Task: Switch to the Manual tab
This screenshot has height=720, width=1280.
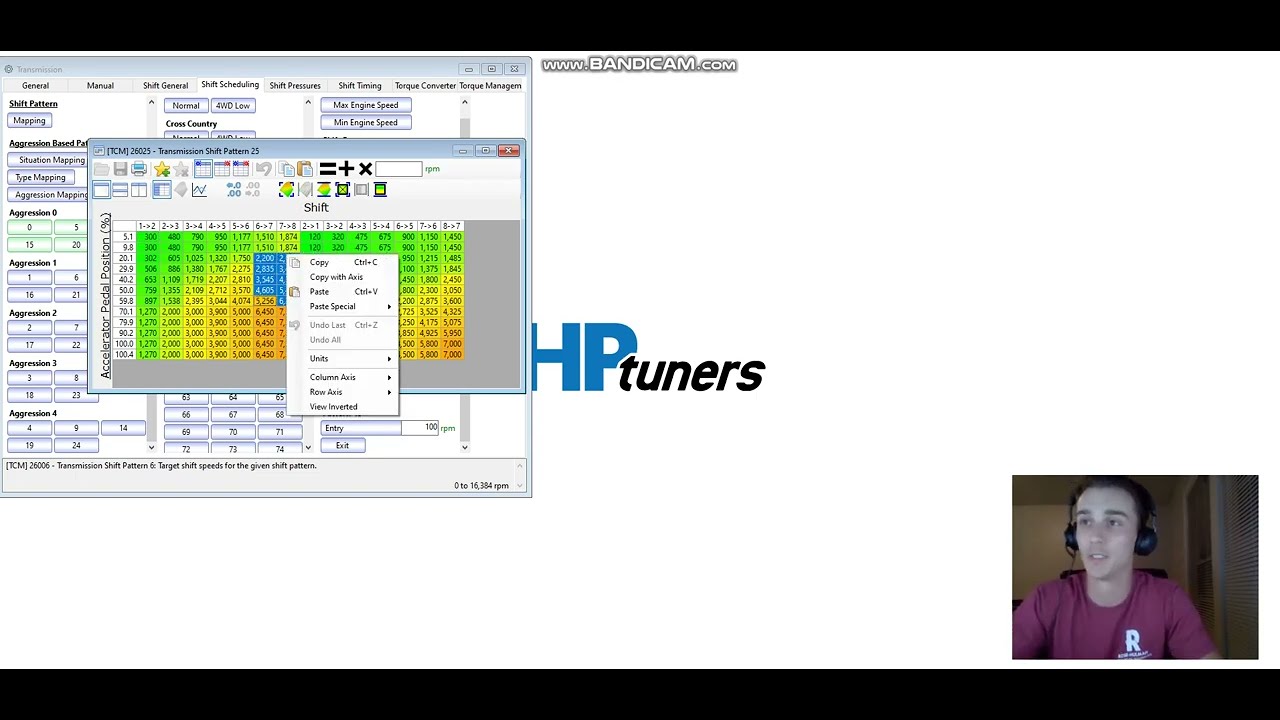Action: (100, 86)
